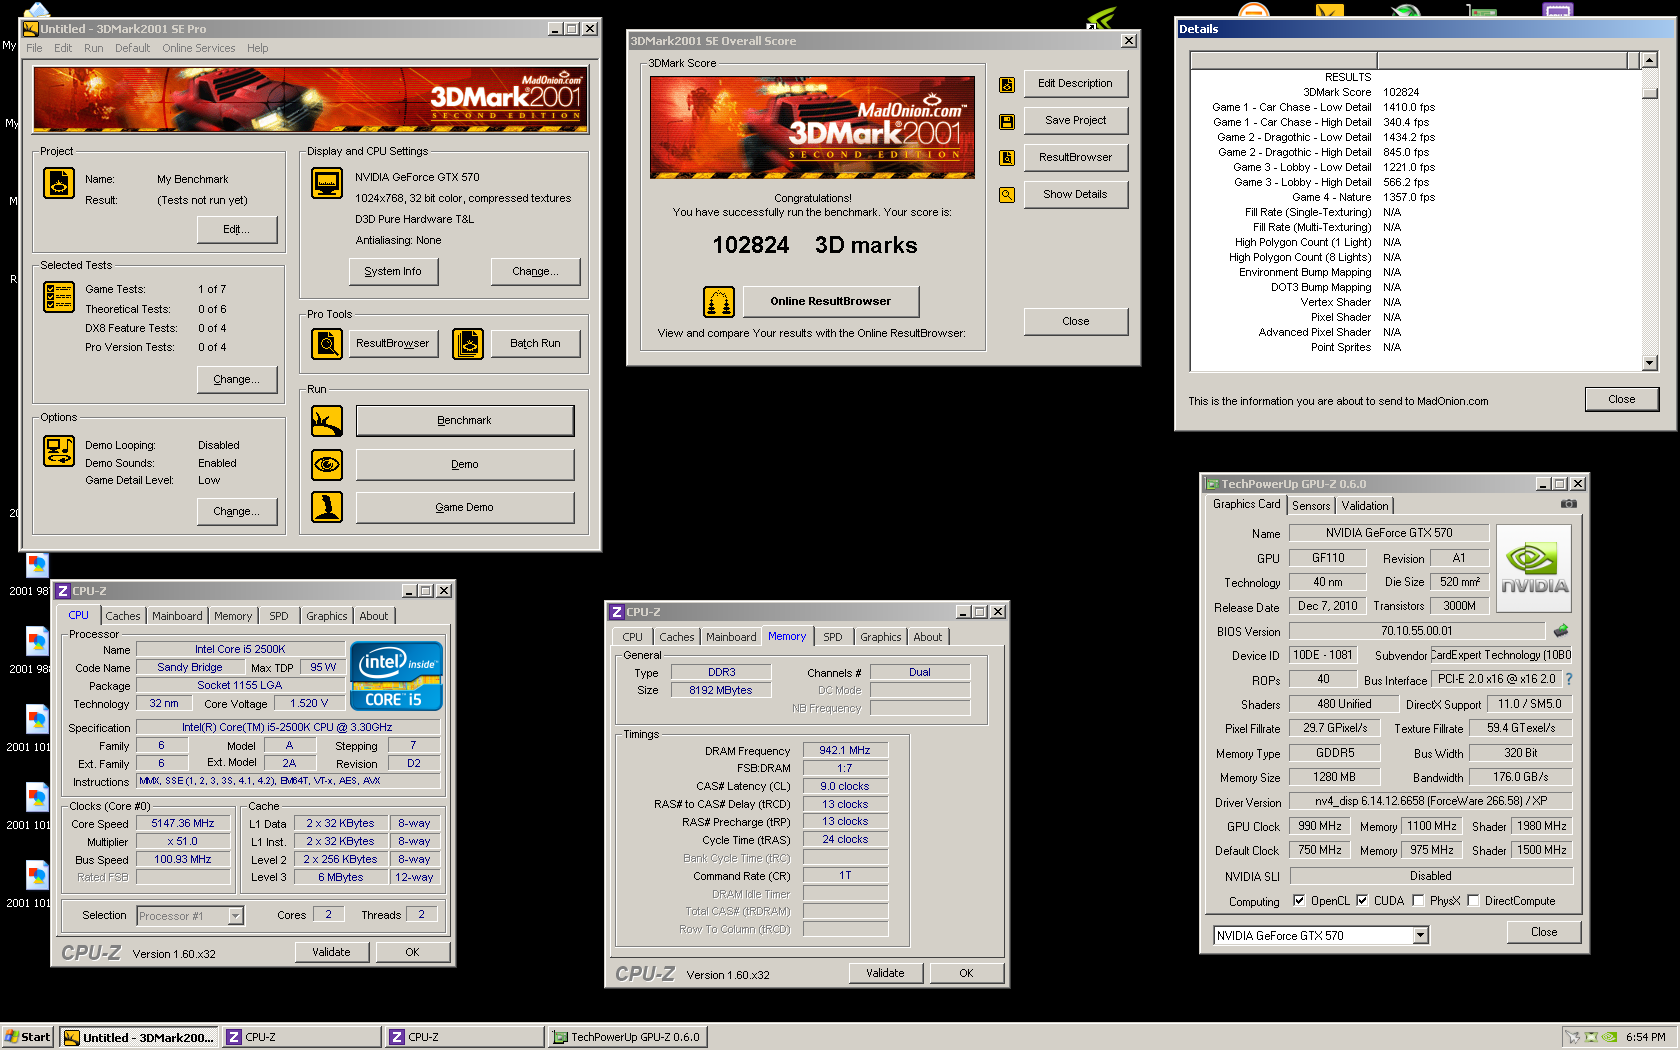Click the Selected Tests checklist icon
Viewport: 1680px width, 1050px height.
tap(59, 297)
